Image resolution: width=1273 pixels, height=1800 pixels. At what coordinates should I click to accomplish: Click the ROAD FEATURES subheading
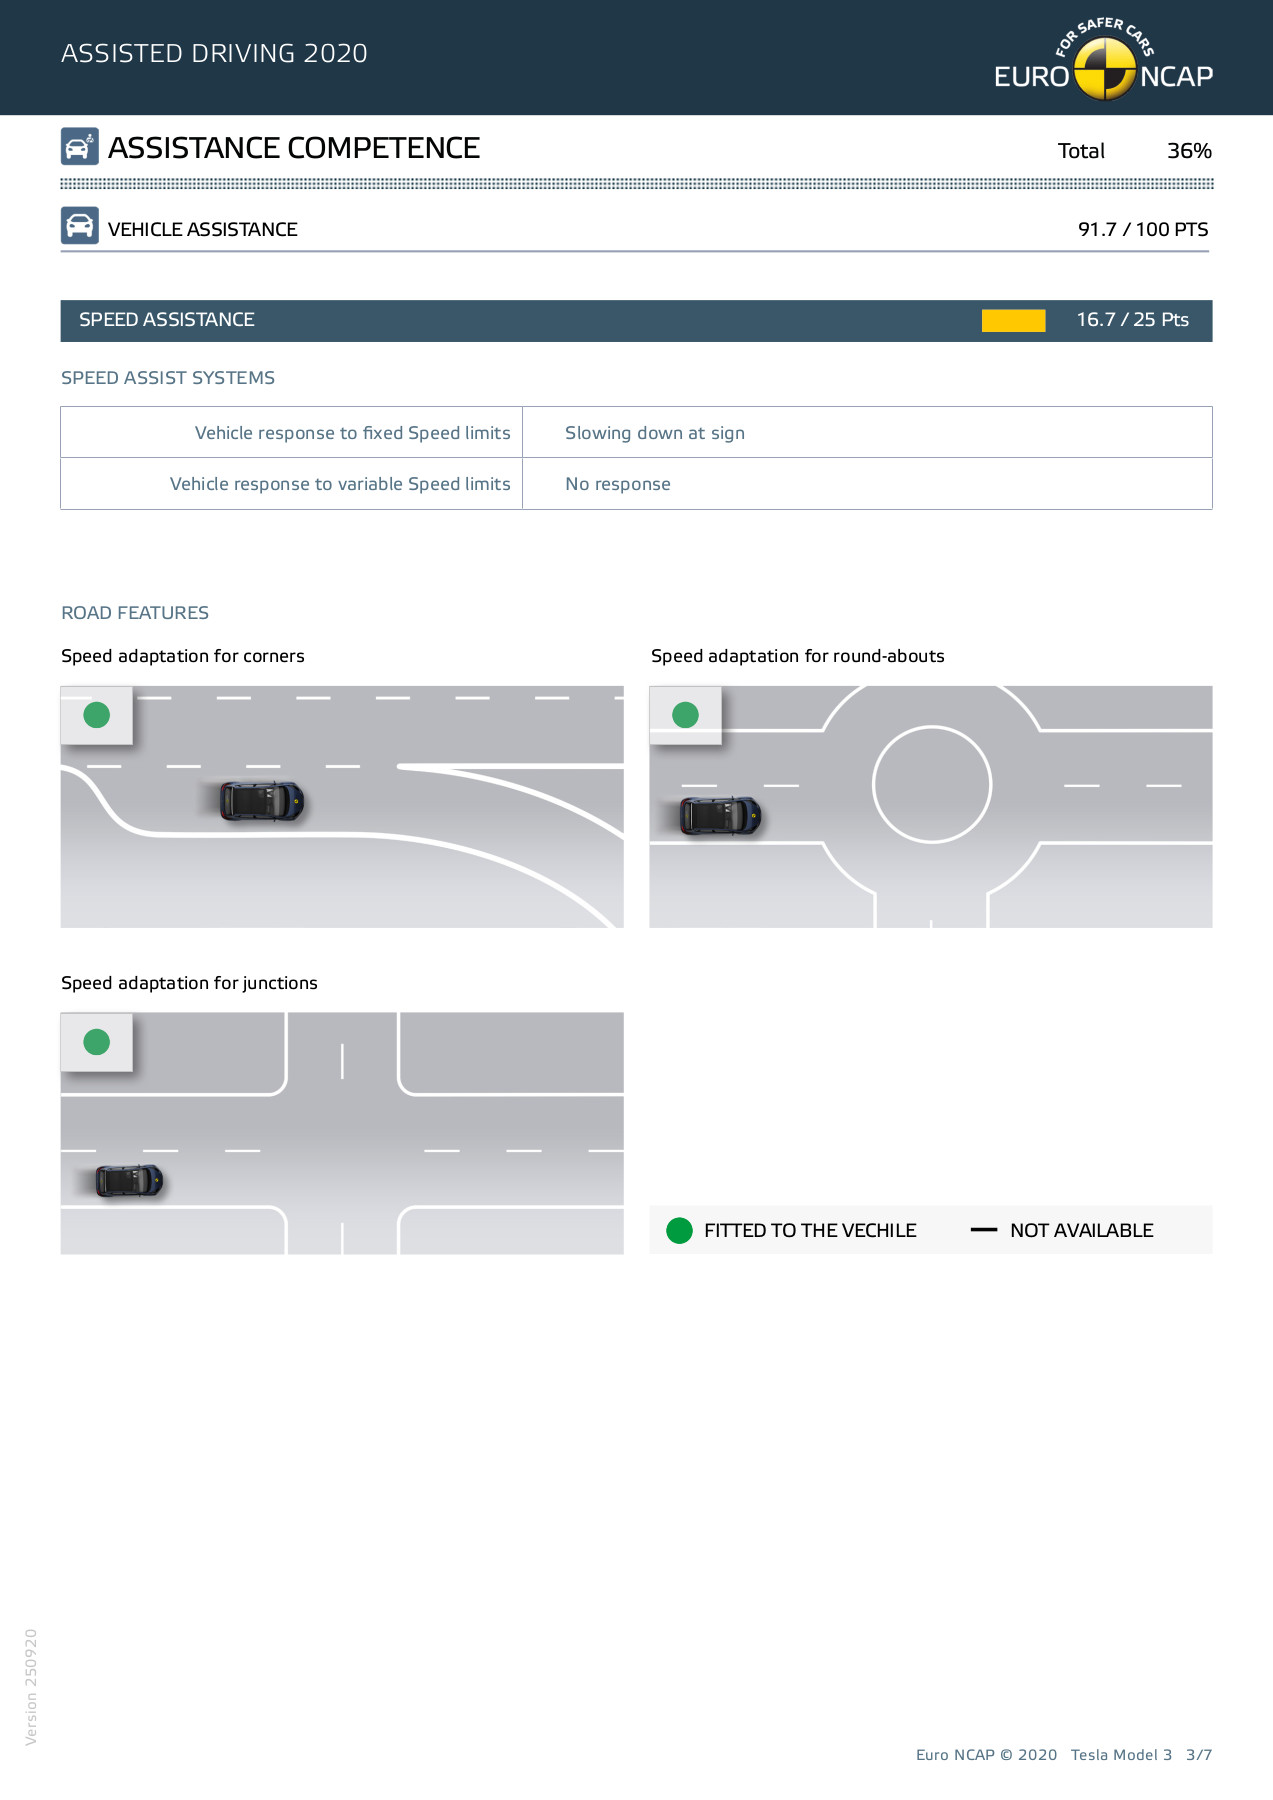coord(135,613)
